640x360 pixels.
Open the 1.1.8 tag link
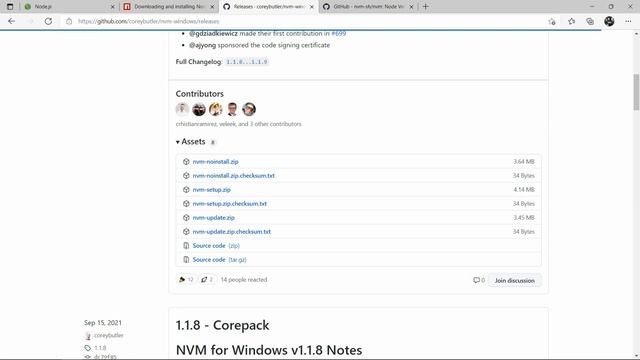pos(100,348)
